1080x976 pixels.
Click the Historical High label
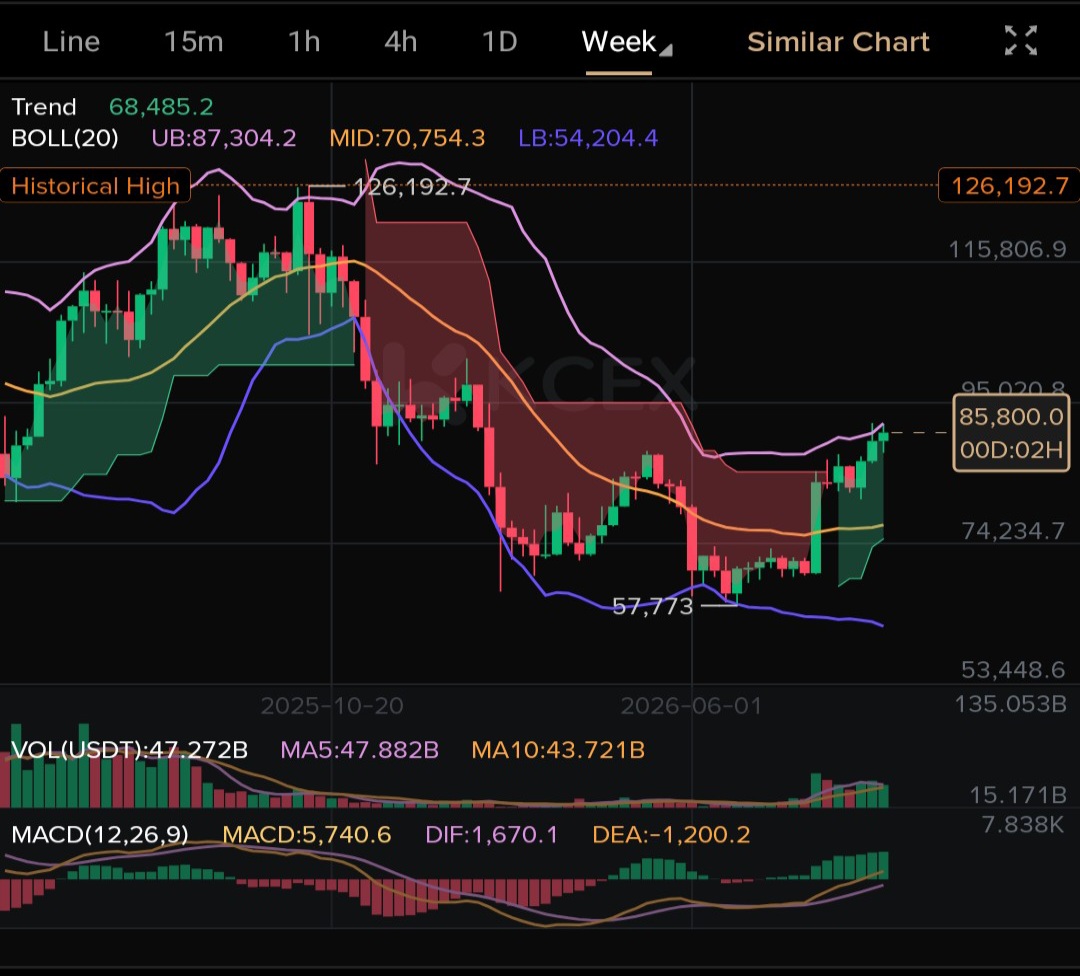(95, 186)
